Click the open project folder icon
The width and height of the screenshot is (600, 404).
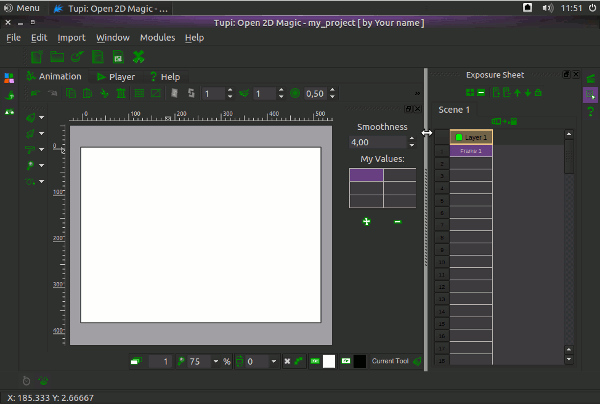point(57,57)
